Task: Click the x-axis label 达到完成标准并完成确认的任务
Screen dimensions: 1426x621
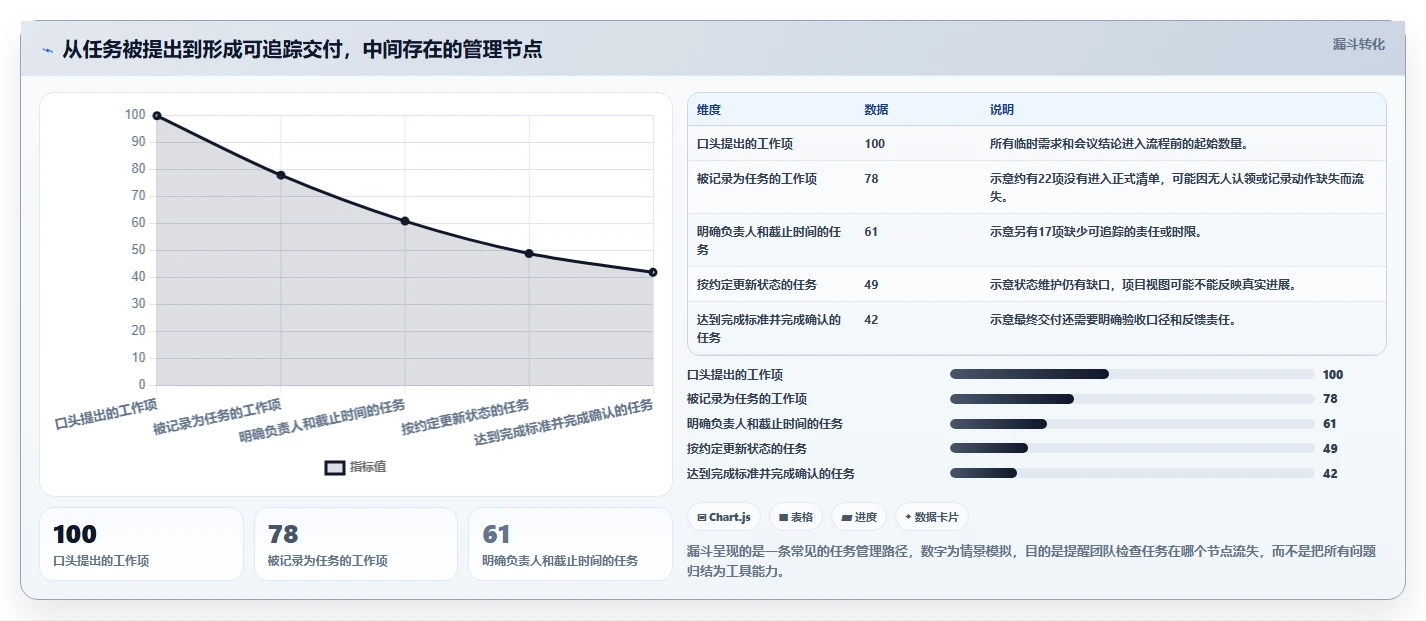Action: 564,421
